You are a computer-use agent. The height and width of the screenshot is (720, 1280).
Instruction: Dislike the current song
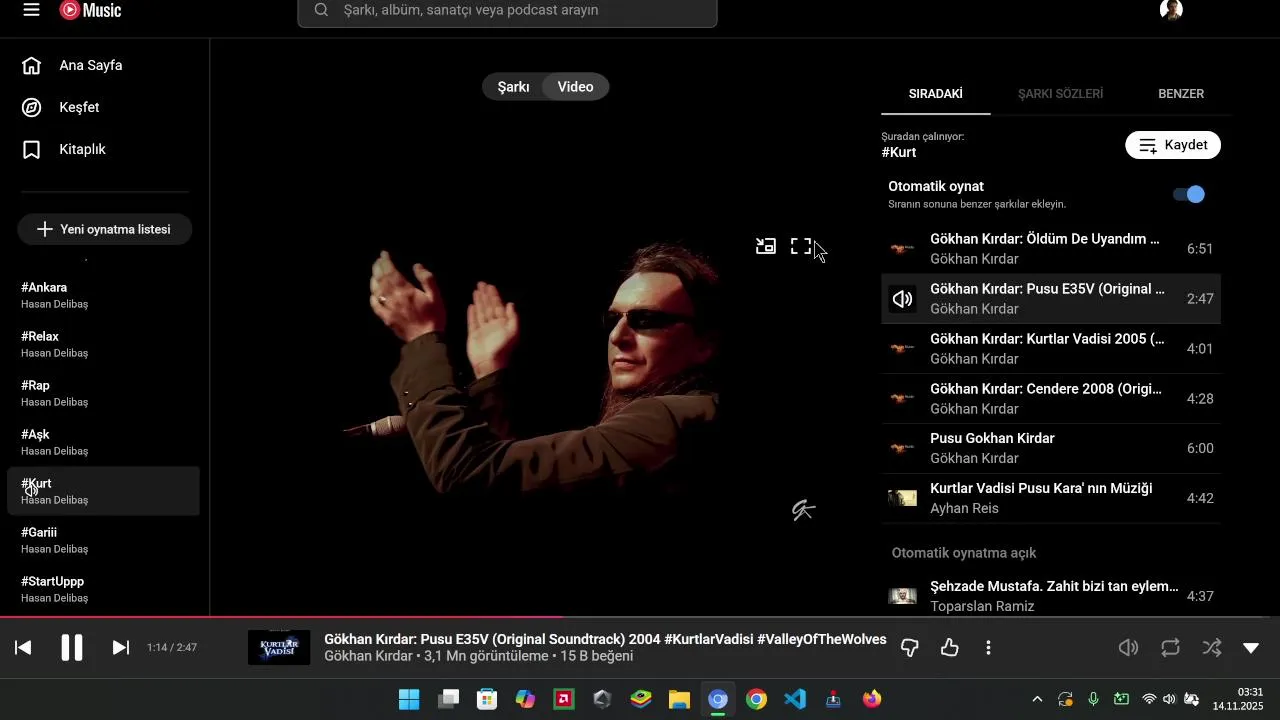(910, 648)
